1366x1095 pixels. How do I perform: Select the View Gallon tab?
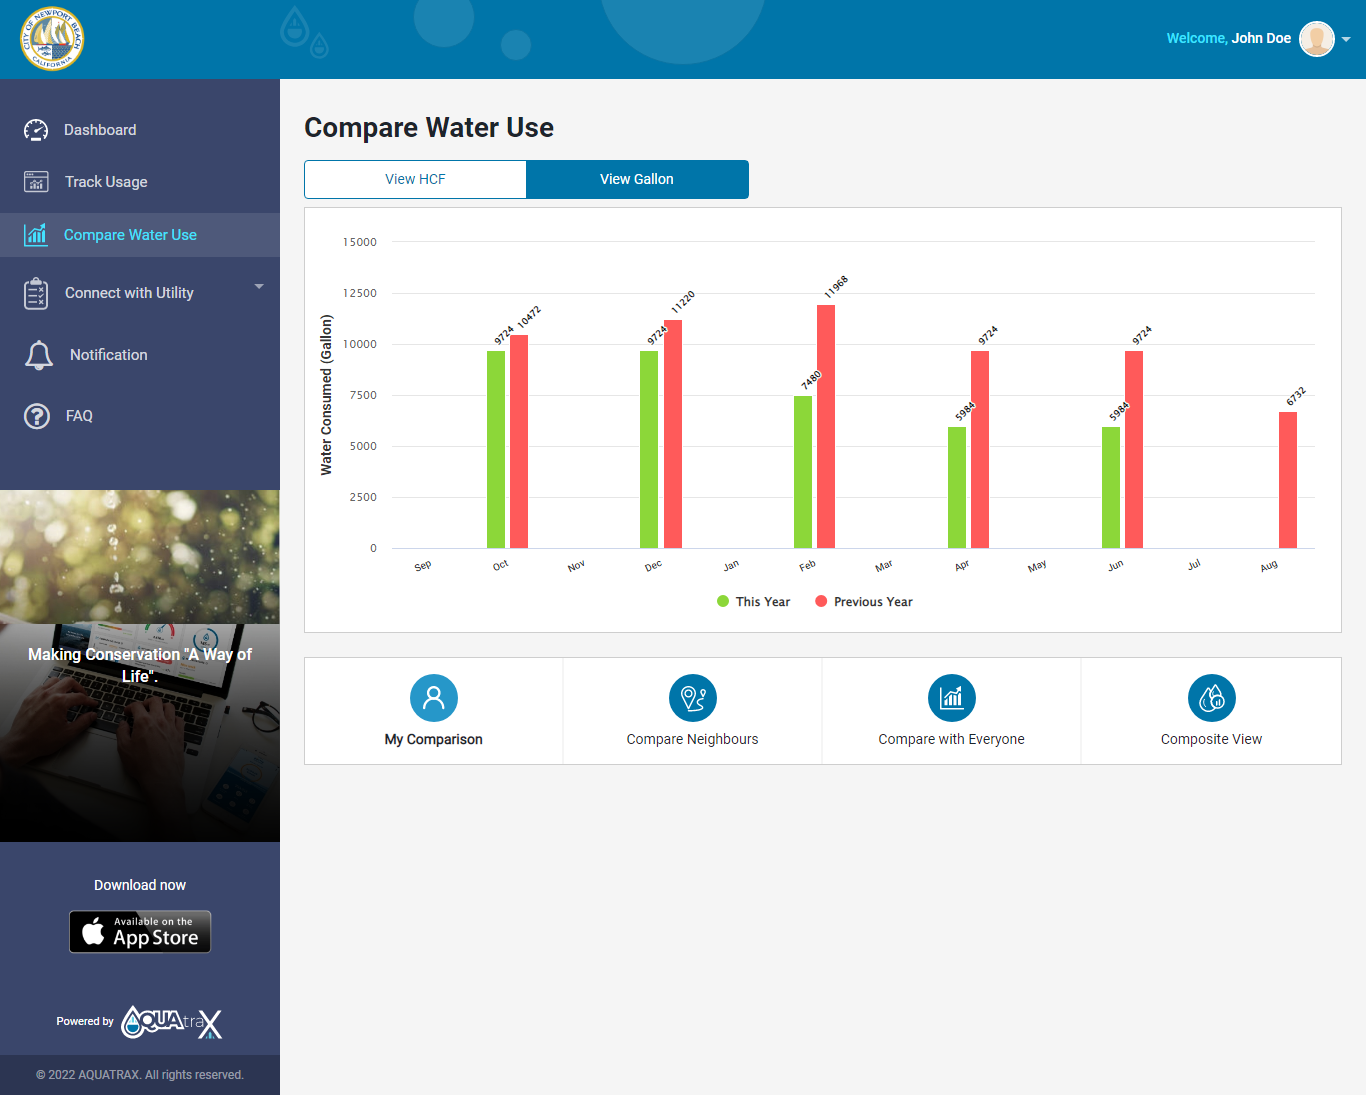click(637, 179)
